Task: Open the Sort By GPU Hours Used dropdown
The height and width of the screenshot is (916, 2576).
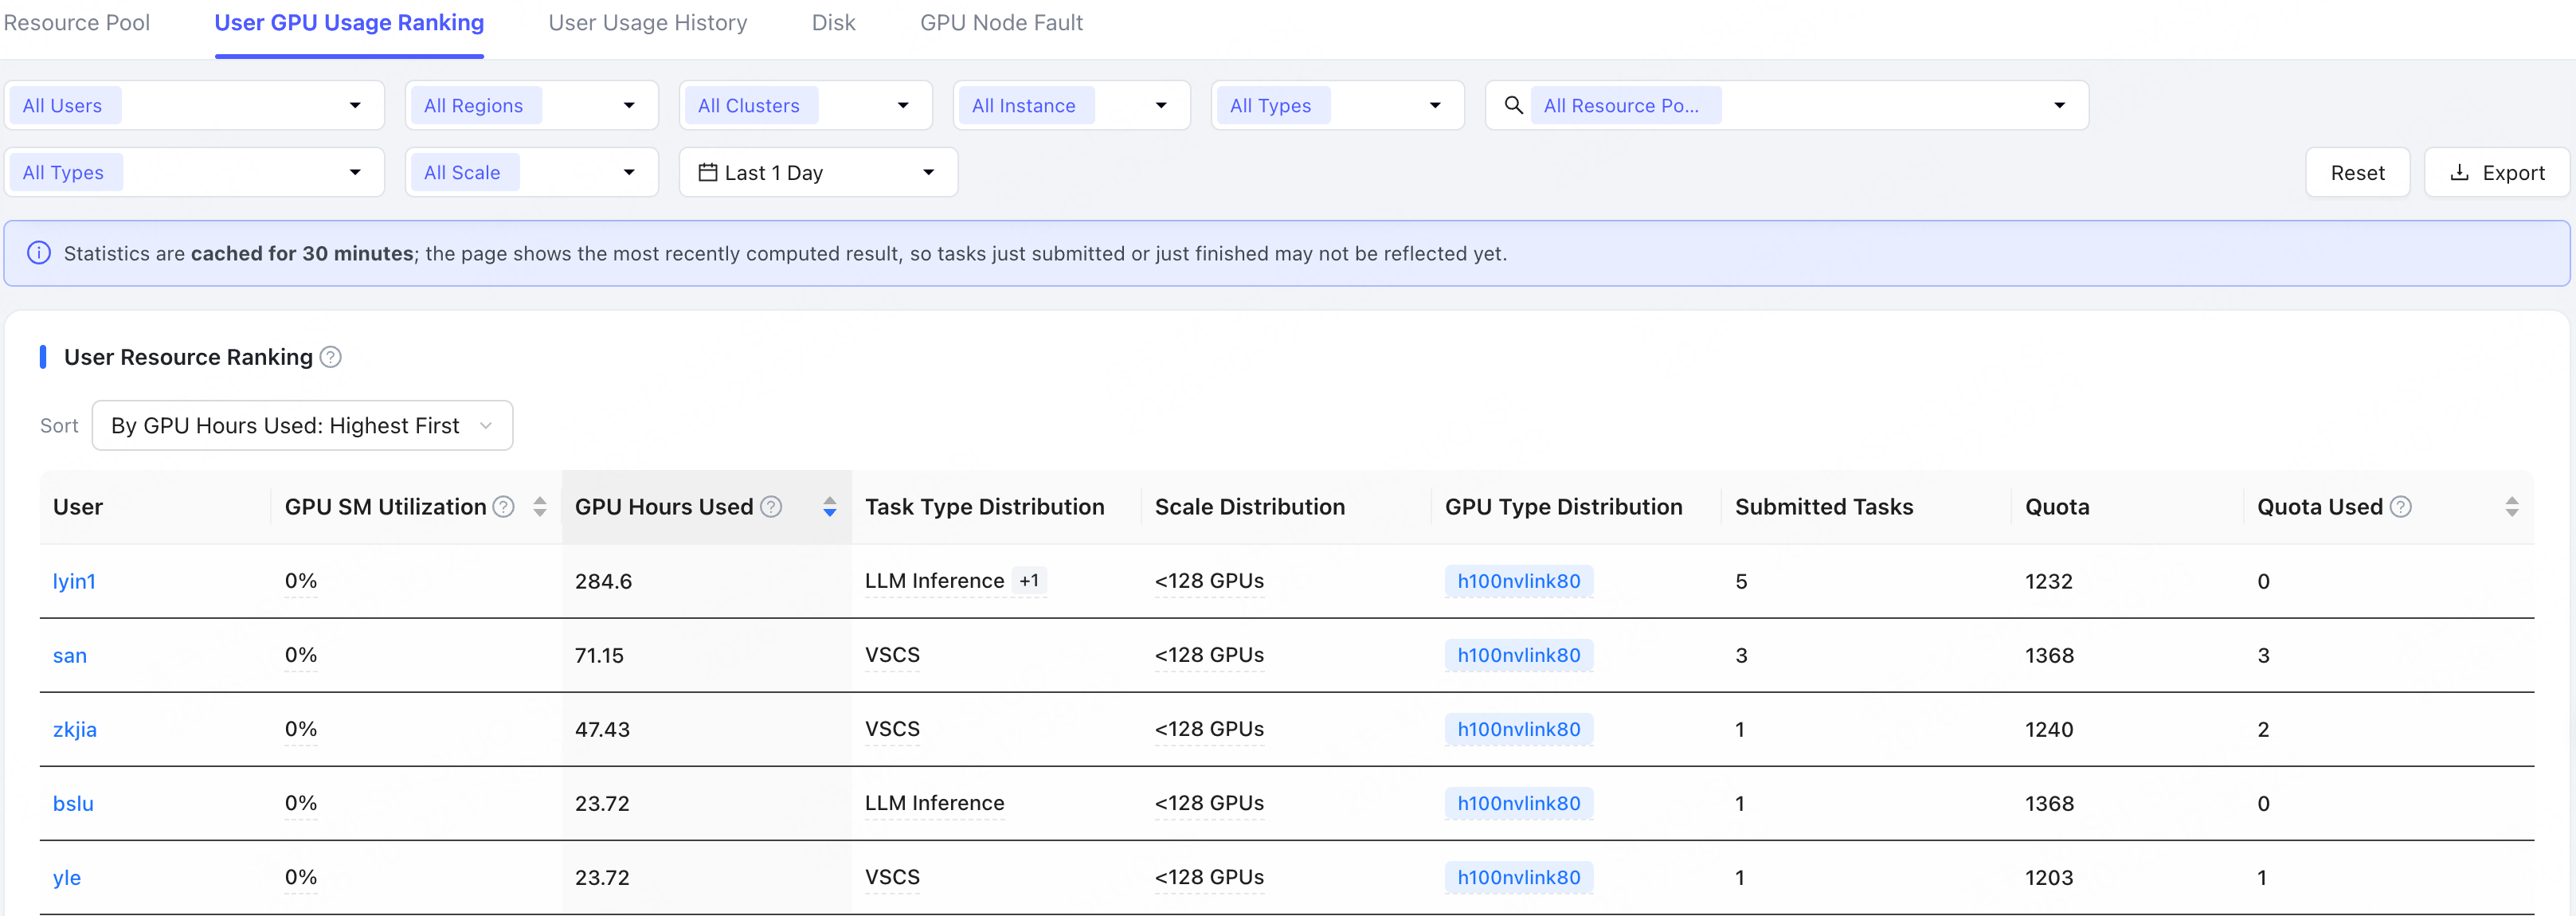Action: coord(302,425)
